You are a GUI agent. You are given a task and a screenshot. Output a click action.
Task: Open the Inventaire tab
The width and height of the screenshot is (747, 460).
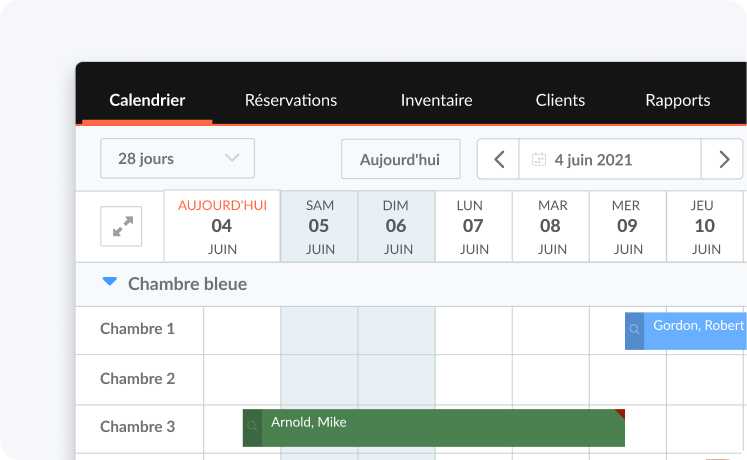436,100
